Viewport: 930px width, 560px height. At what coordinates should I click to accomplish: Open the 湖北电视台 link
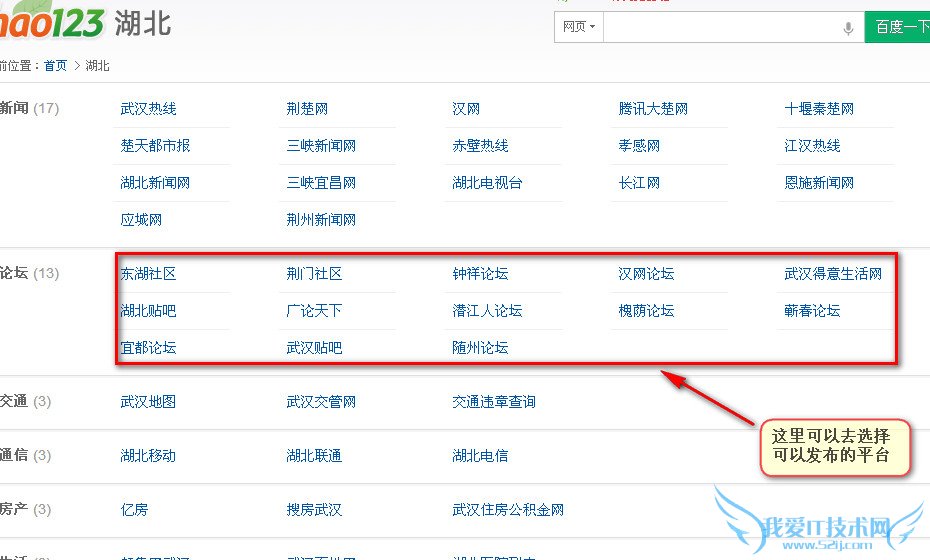(x=488, y=183)
